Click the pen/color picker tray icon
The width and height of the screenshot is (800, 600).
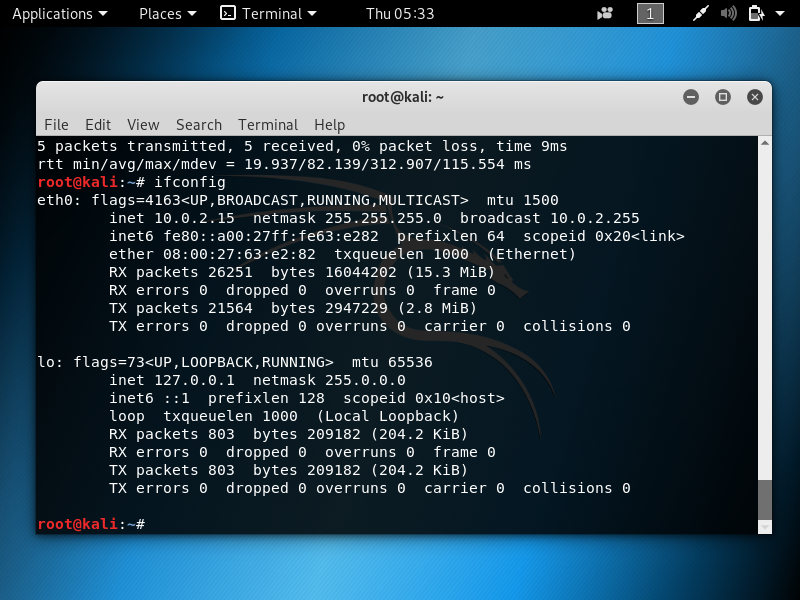pos(701,14)
